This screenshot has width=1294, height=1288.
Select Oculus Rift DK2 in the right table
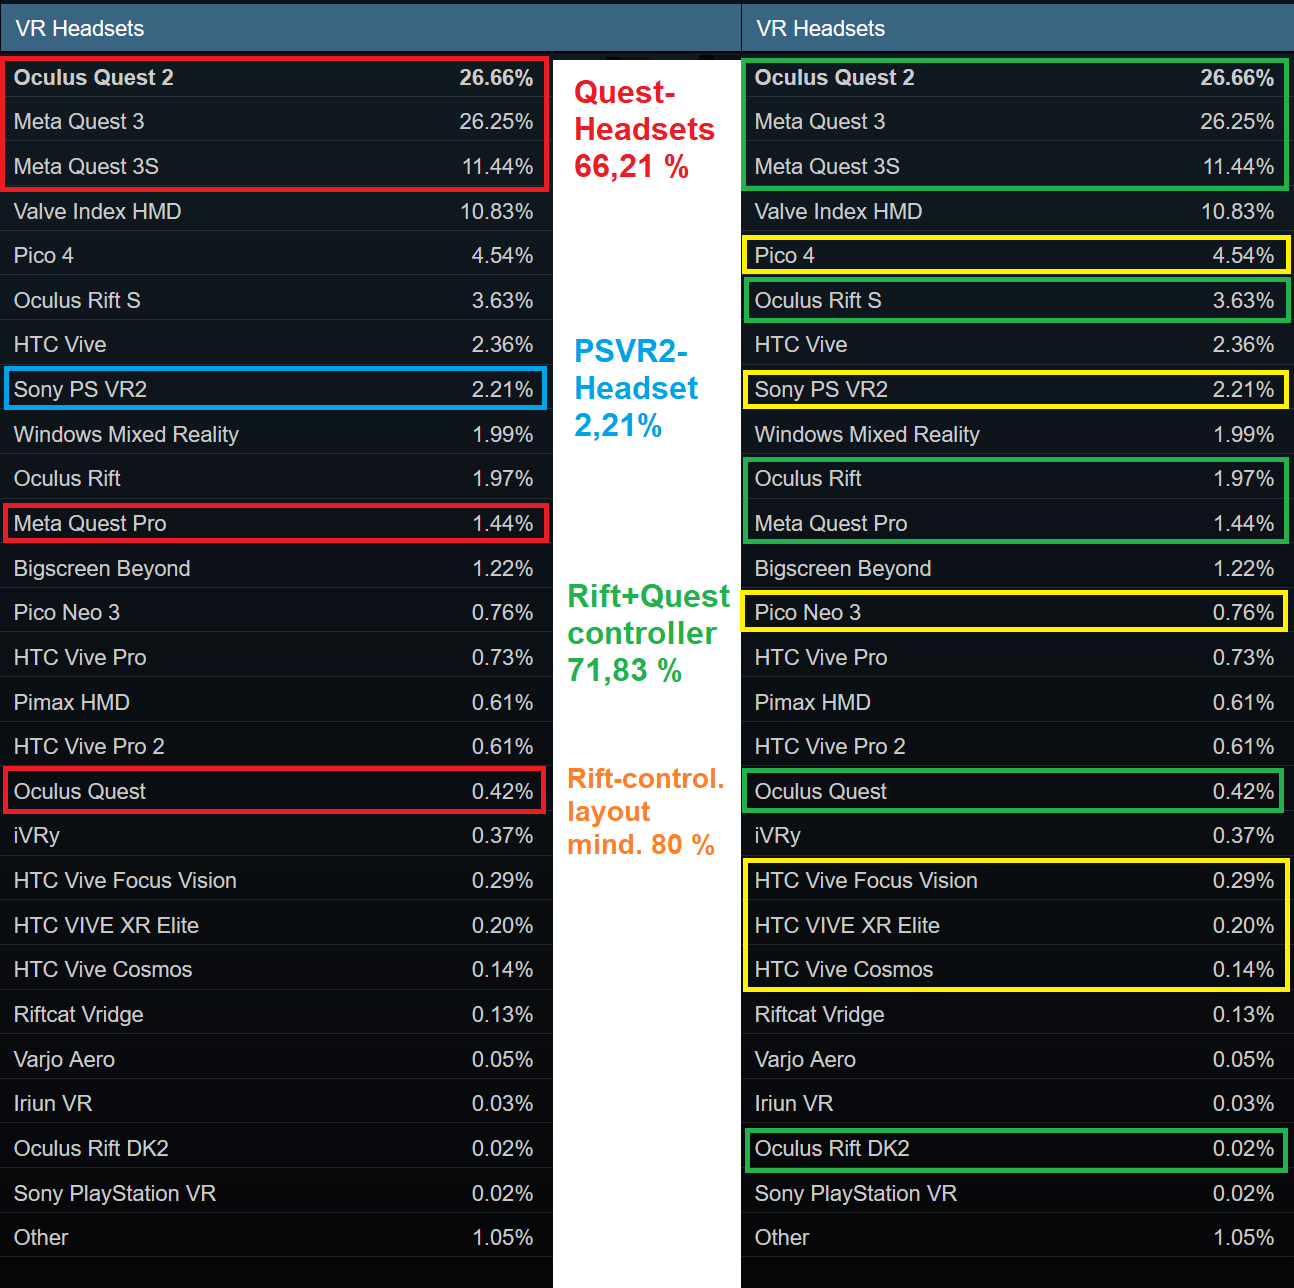coord(1017,1148)
